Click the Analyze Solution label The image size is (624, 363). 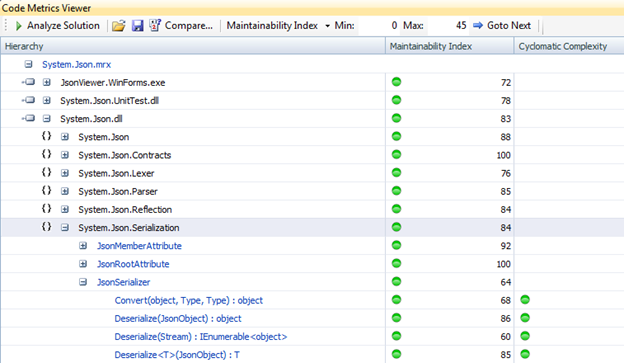[x=63, y=25]
